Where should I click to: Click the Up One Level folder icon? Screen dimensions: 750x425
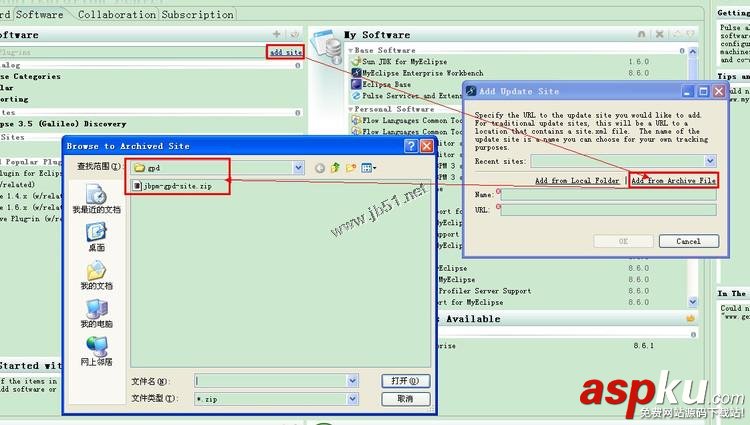(335, 168)
